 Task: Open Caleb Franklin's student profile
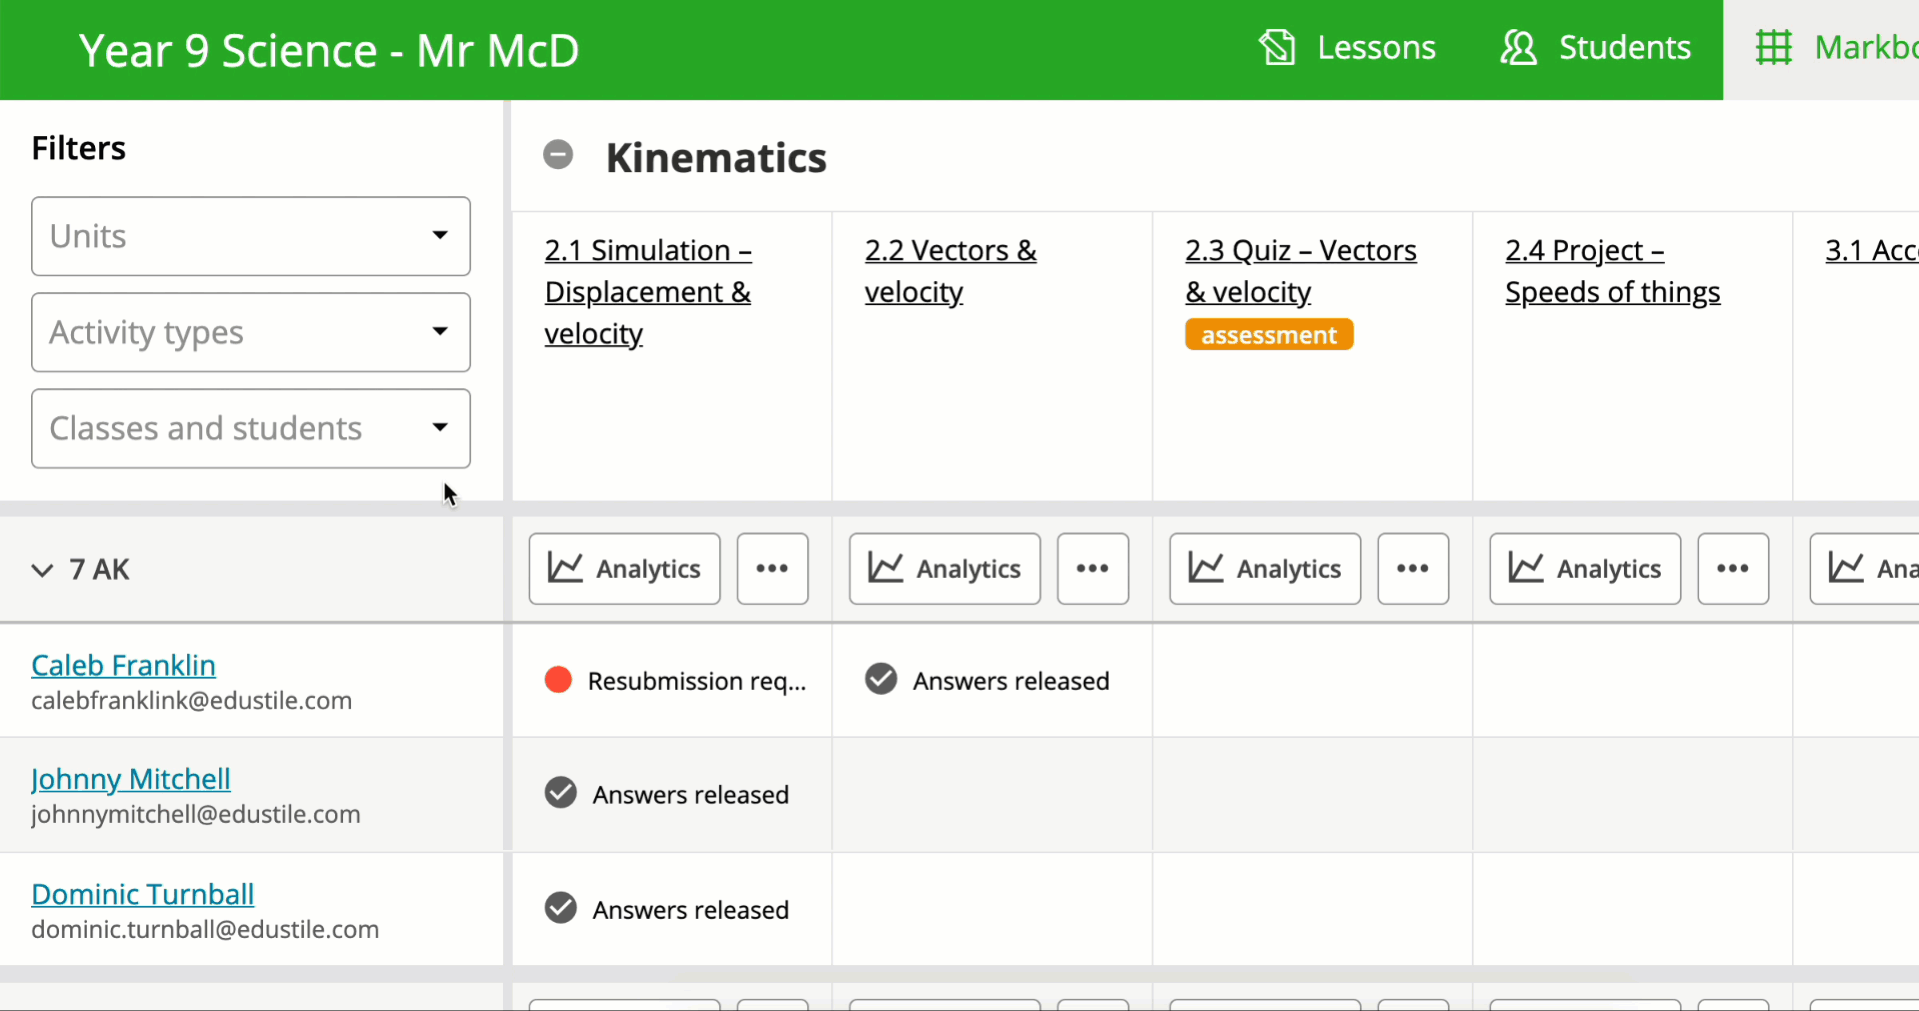click(123, 665)
